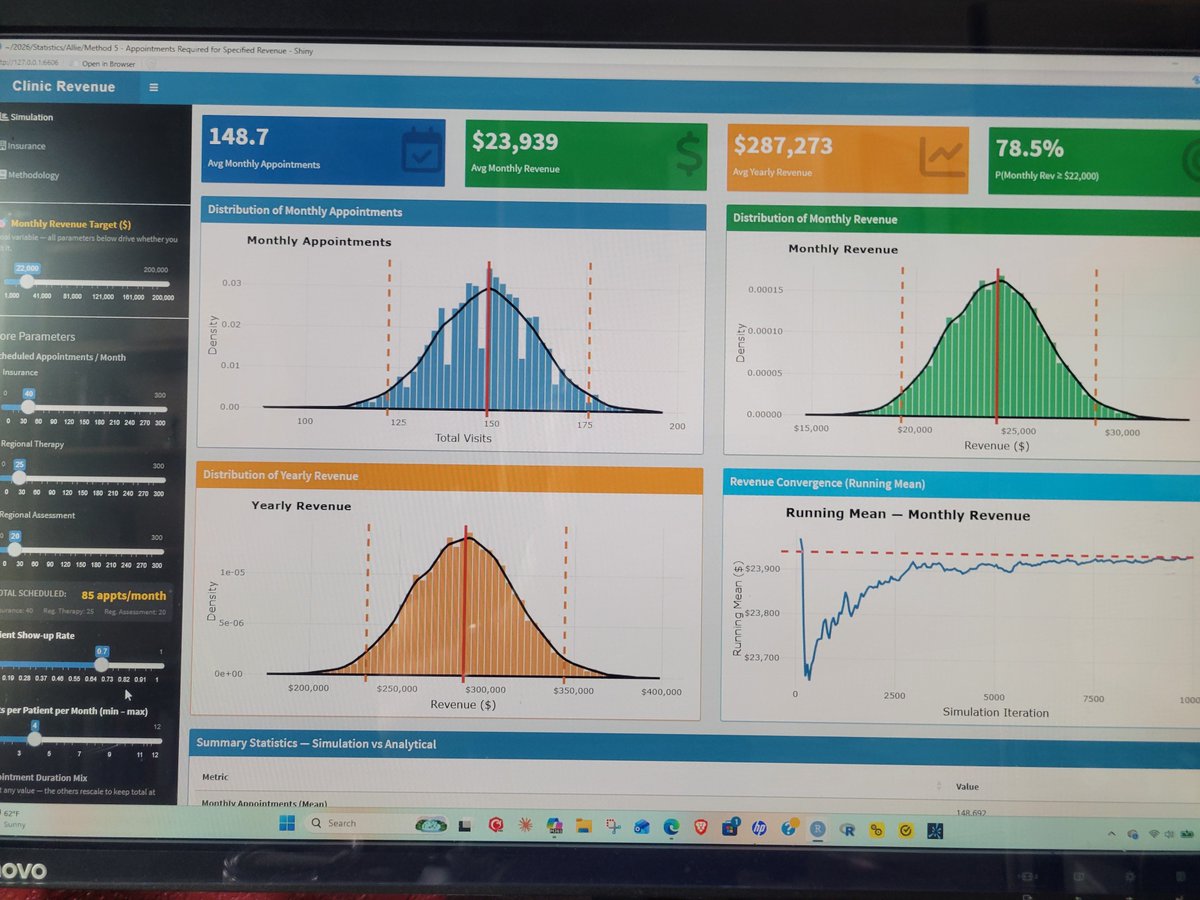
Task: Open the red circular app icon in the taskbar
Action: coord(496,825)
